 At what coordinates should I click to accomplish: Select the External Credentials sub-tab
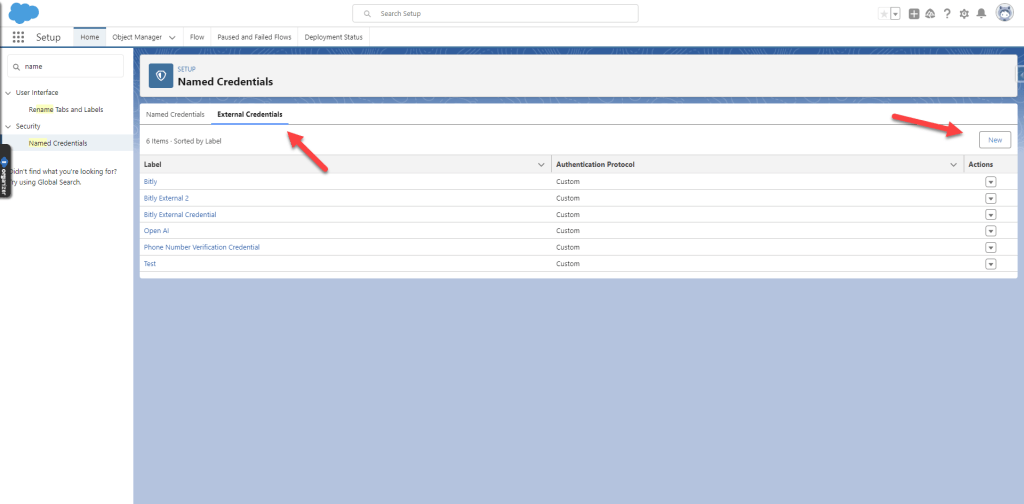249,114
